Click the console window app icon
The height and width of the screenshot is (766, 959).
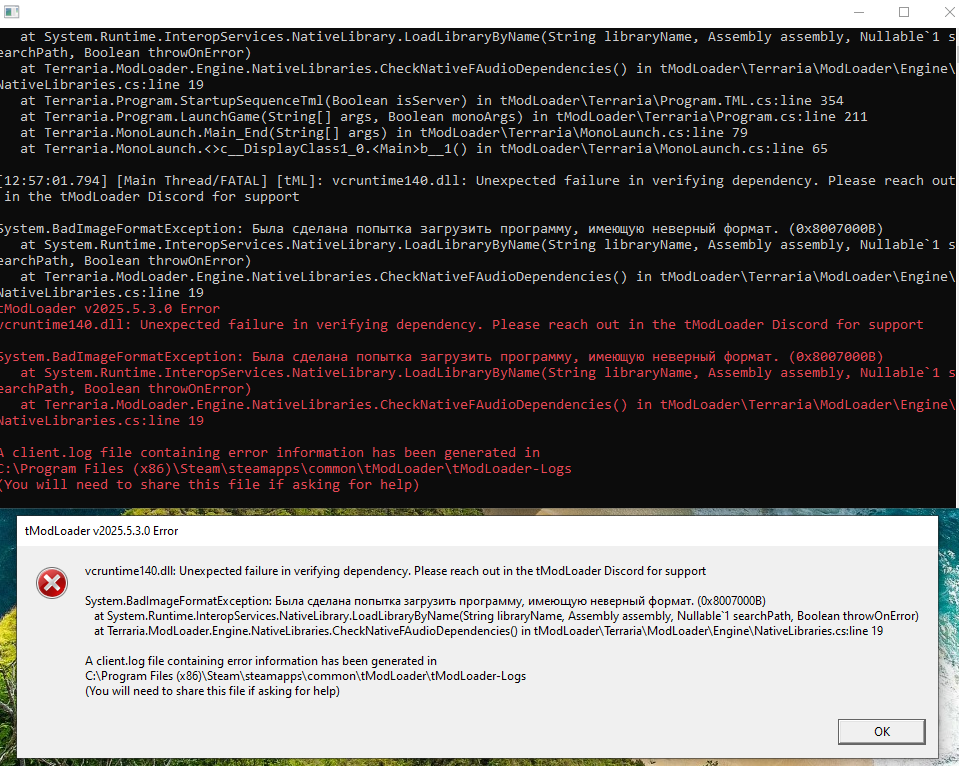click(x=11, y=12)
